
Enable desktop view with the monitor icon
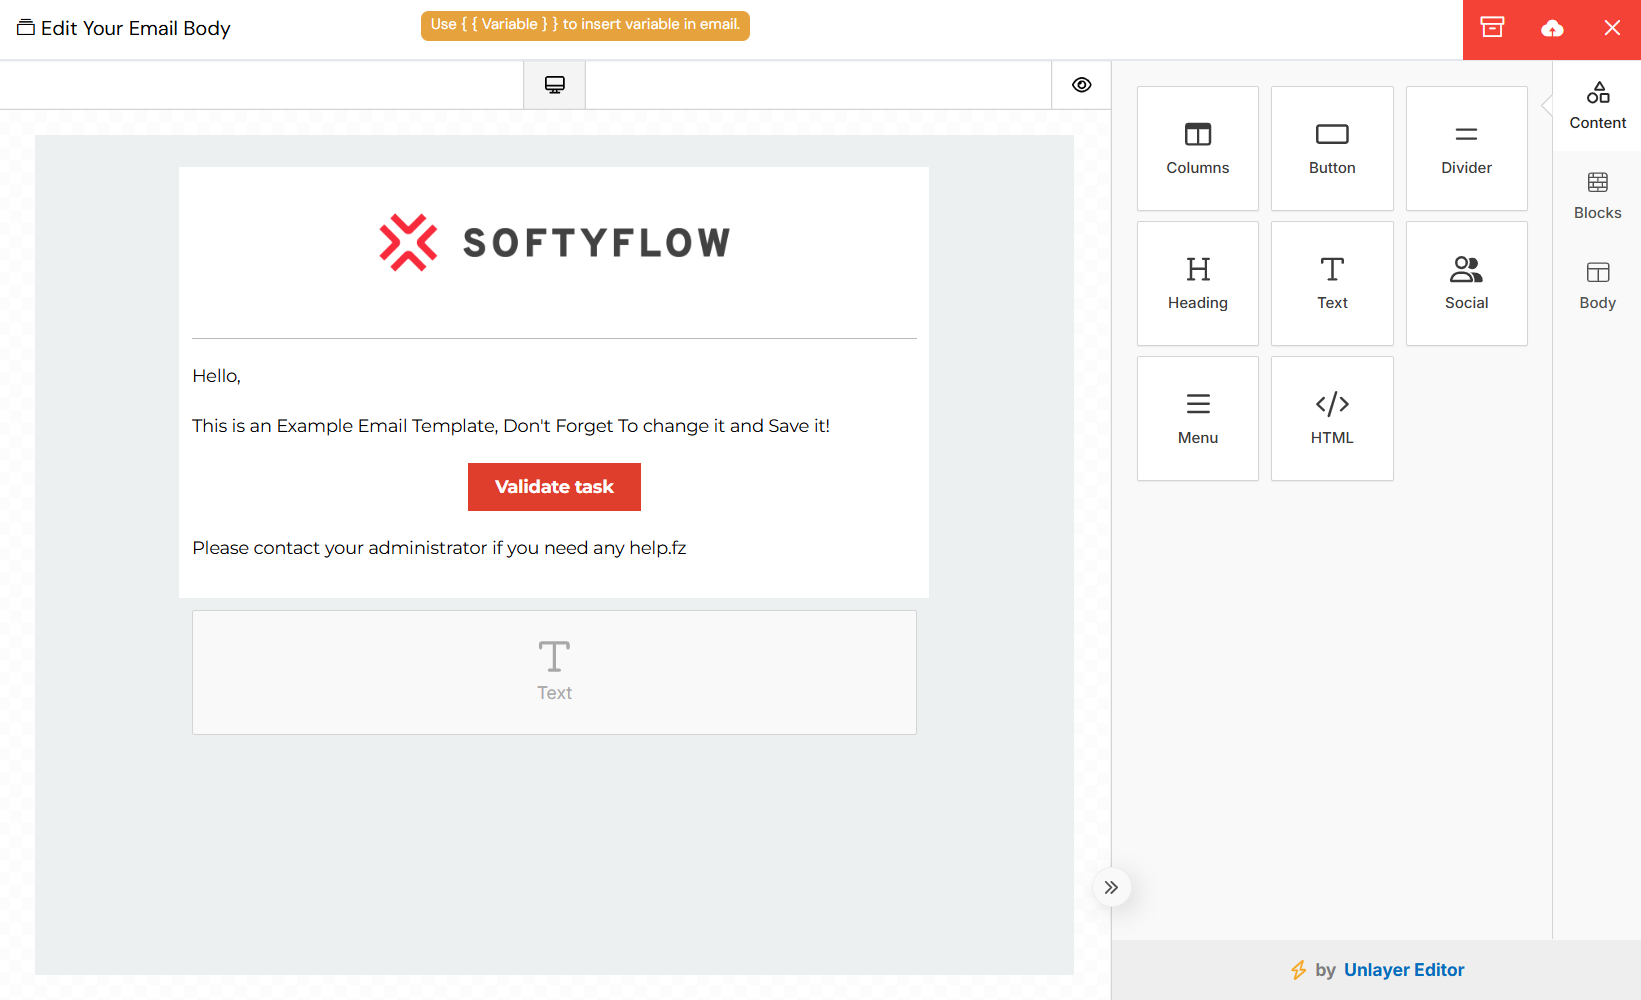coord(554,84)
